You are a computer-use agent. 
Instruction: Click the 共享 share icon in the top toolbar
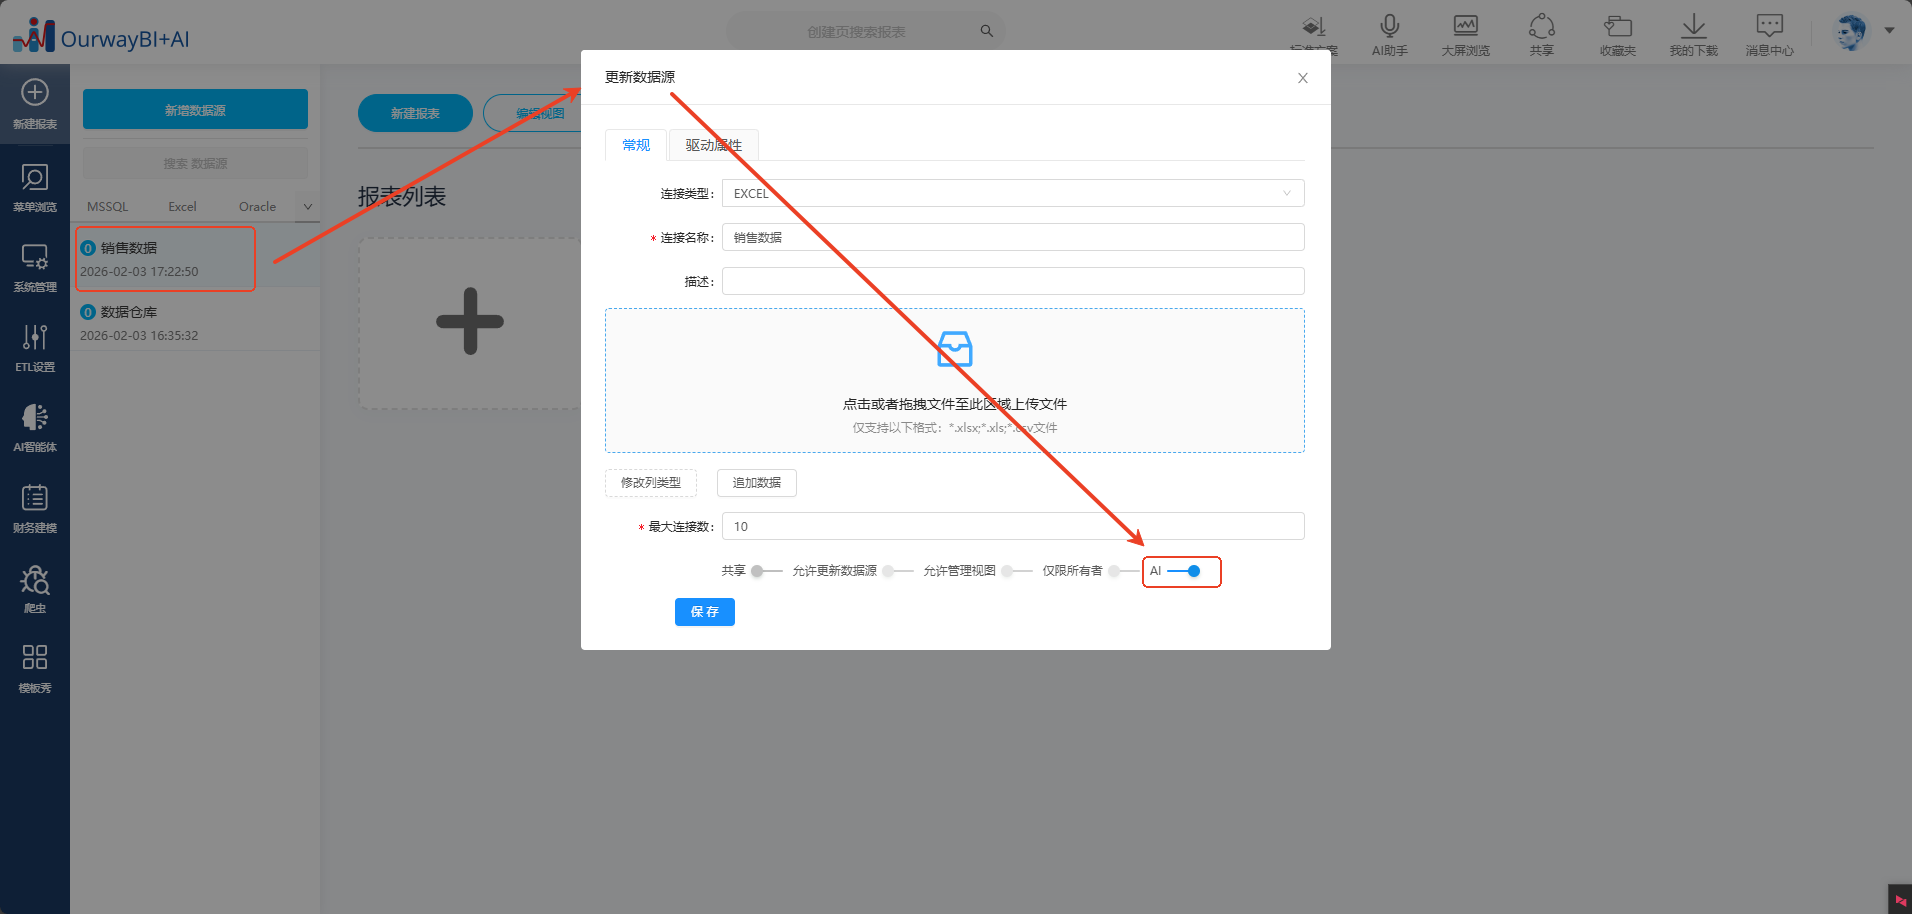click(1541, 35)
